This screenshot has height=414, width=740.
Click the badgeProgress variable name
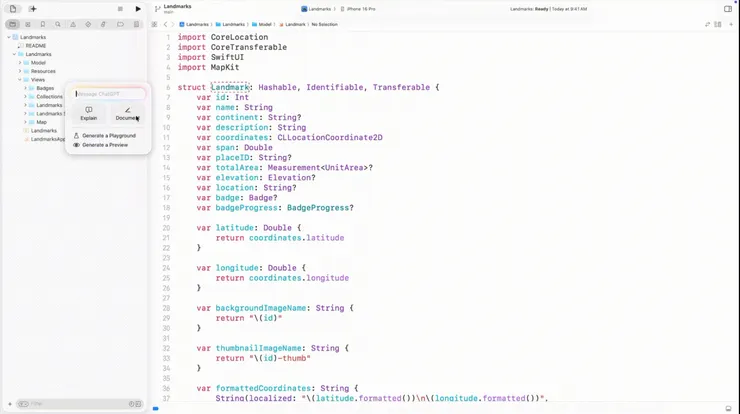click(x=246, y=208)
